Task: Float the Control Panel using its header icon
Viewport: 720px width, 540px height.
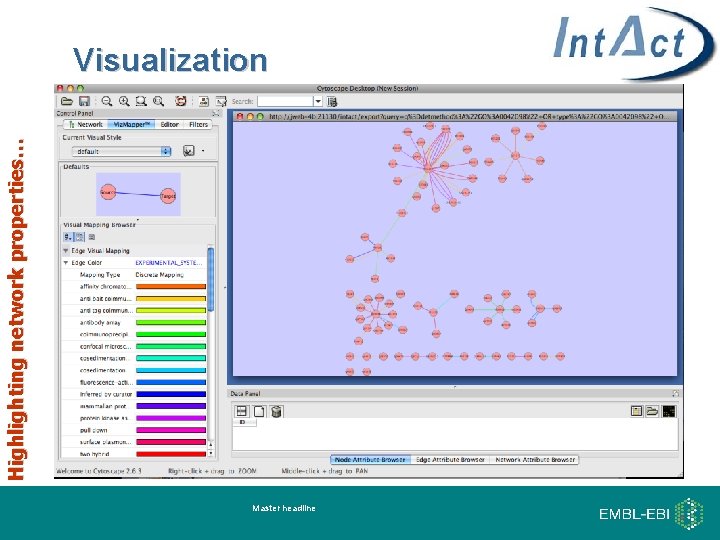Action: point(216,113)
